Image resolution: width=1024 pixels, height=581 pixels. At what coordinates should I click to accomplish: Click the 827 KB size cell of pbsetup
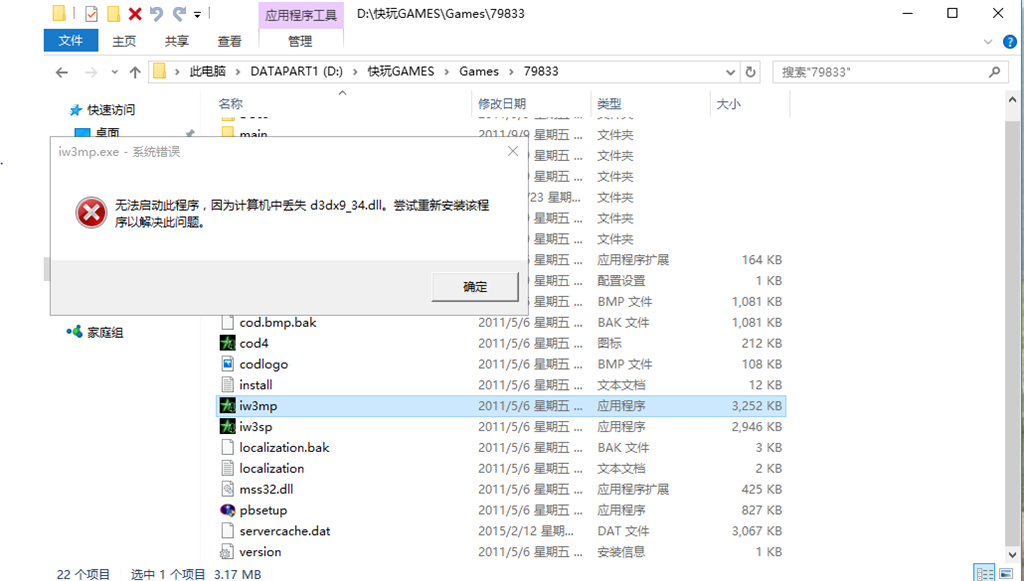tap(761, 510)
